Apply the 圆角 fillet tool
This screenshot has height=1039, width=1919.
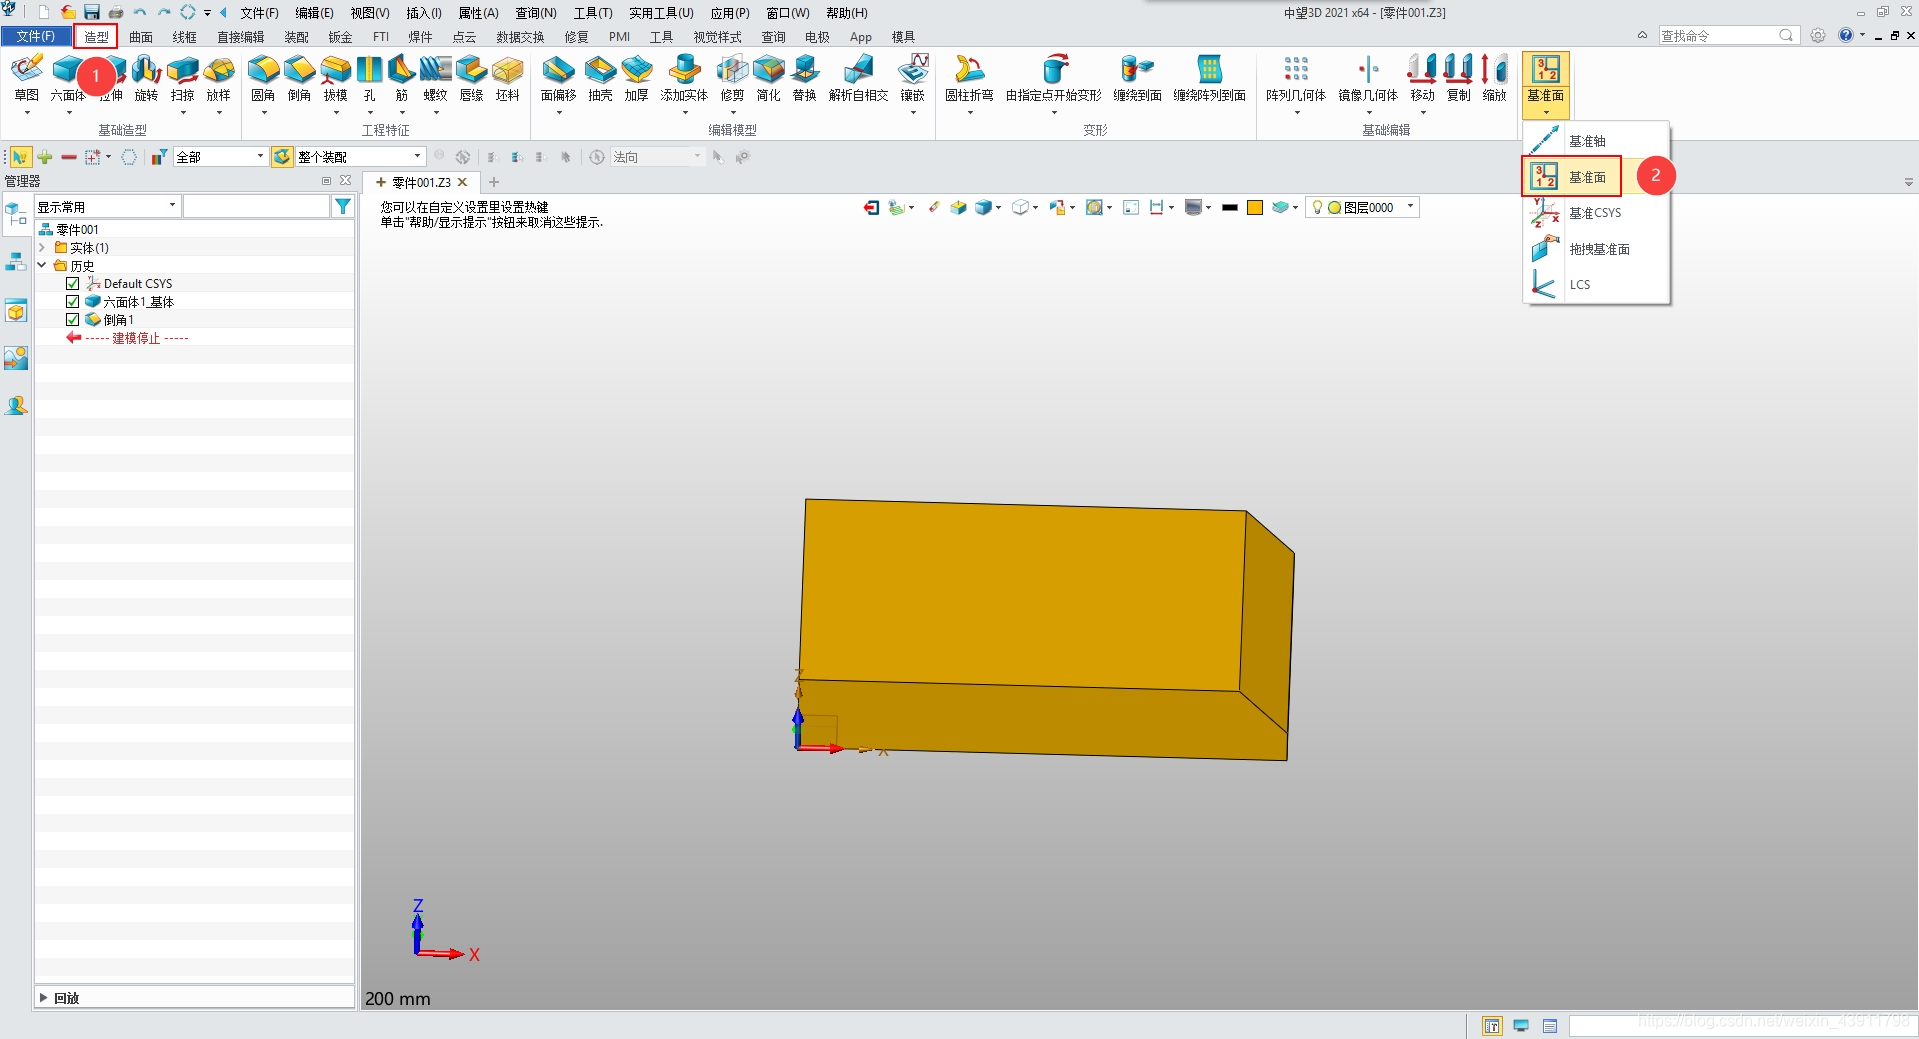point(263,79)
